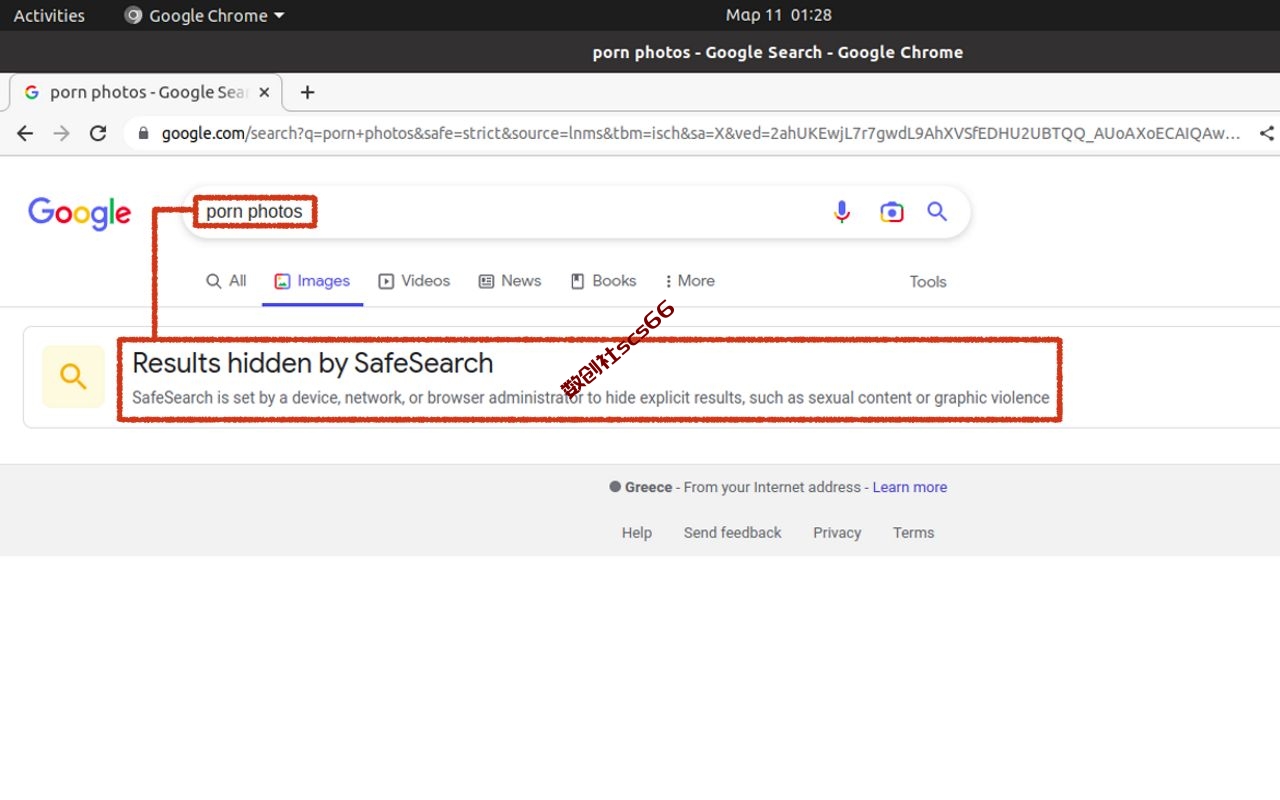Click the yellow SafeSearch magnifier icon
The image size is (1280, 800).
[73, 377]
